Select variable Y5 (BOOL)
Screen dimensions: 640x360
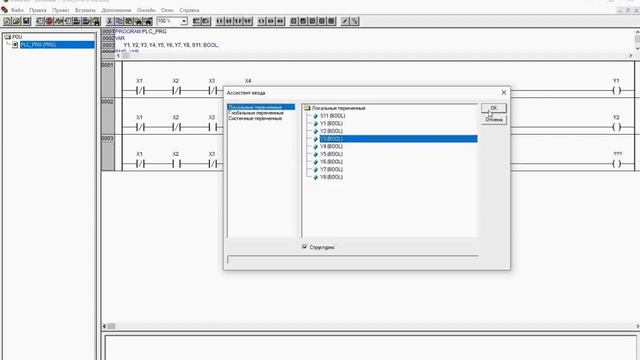point(331,154)
